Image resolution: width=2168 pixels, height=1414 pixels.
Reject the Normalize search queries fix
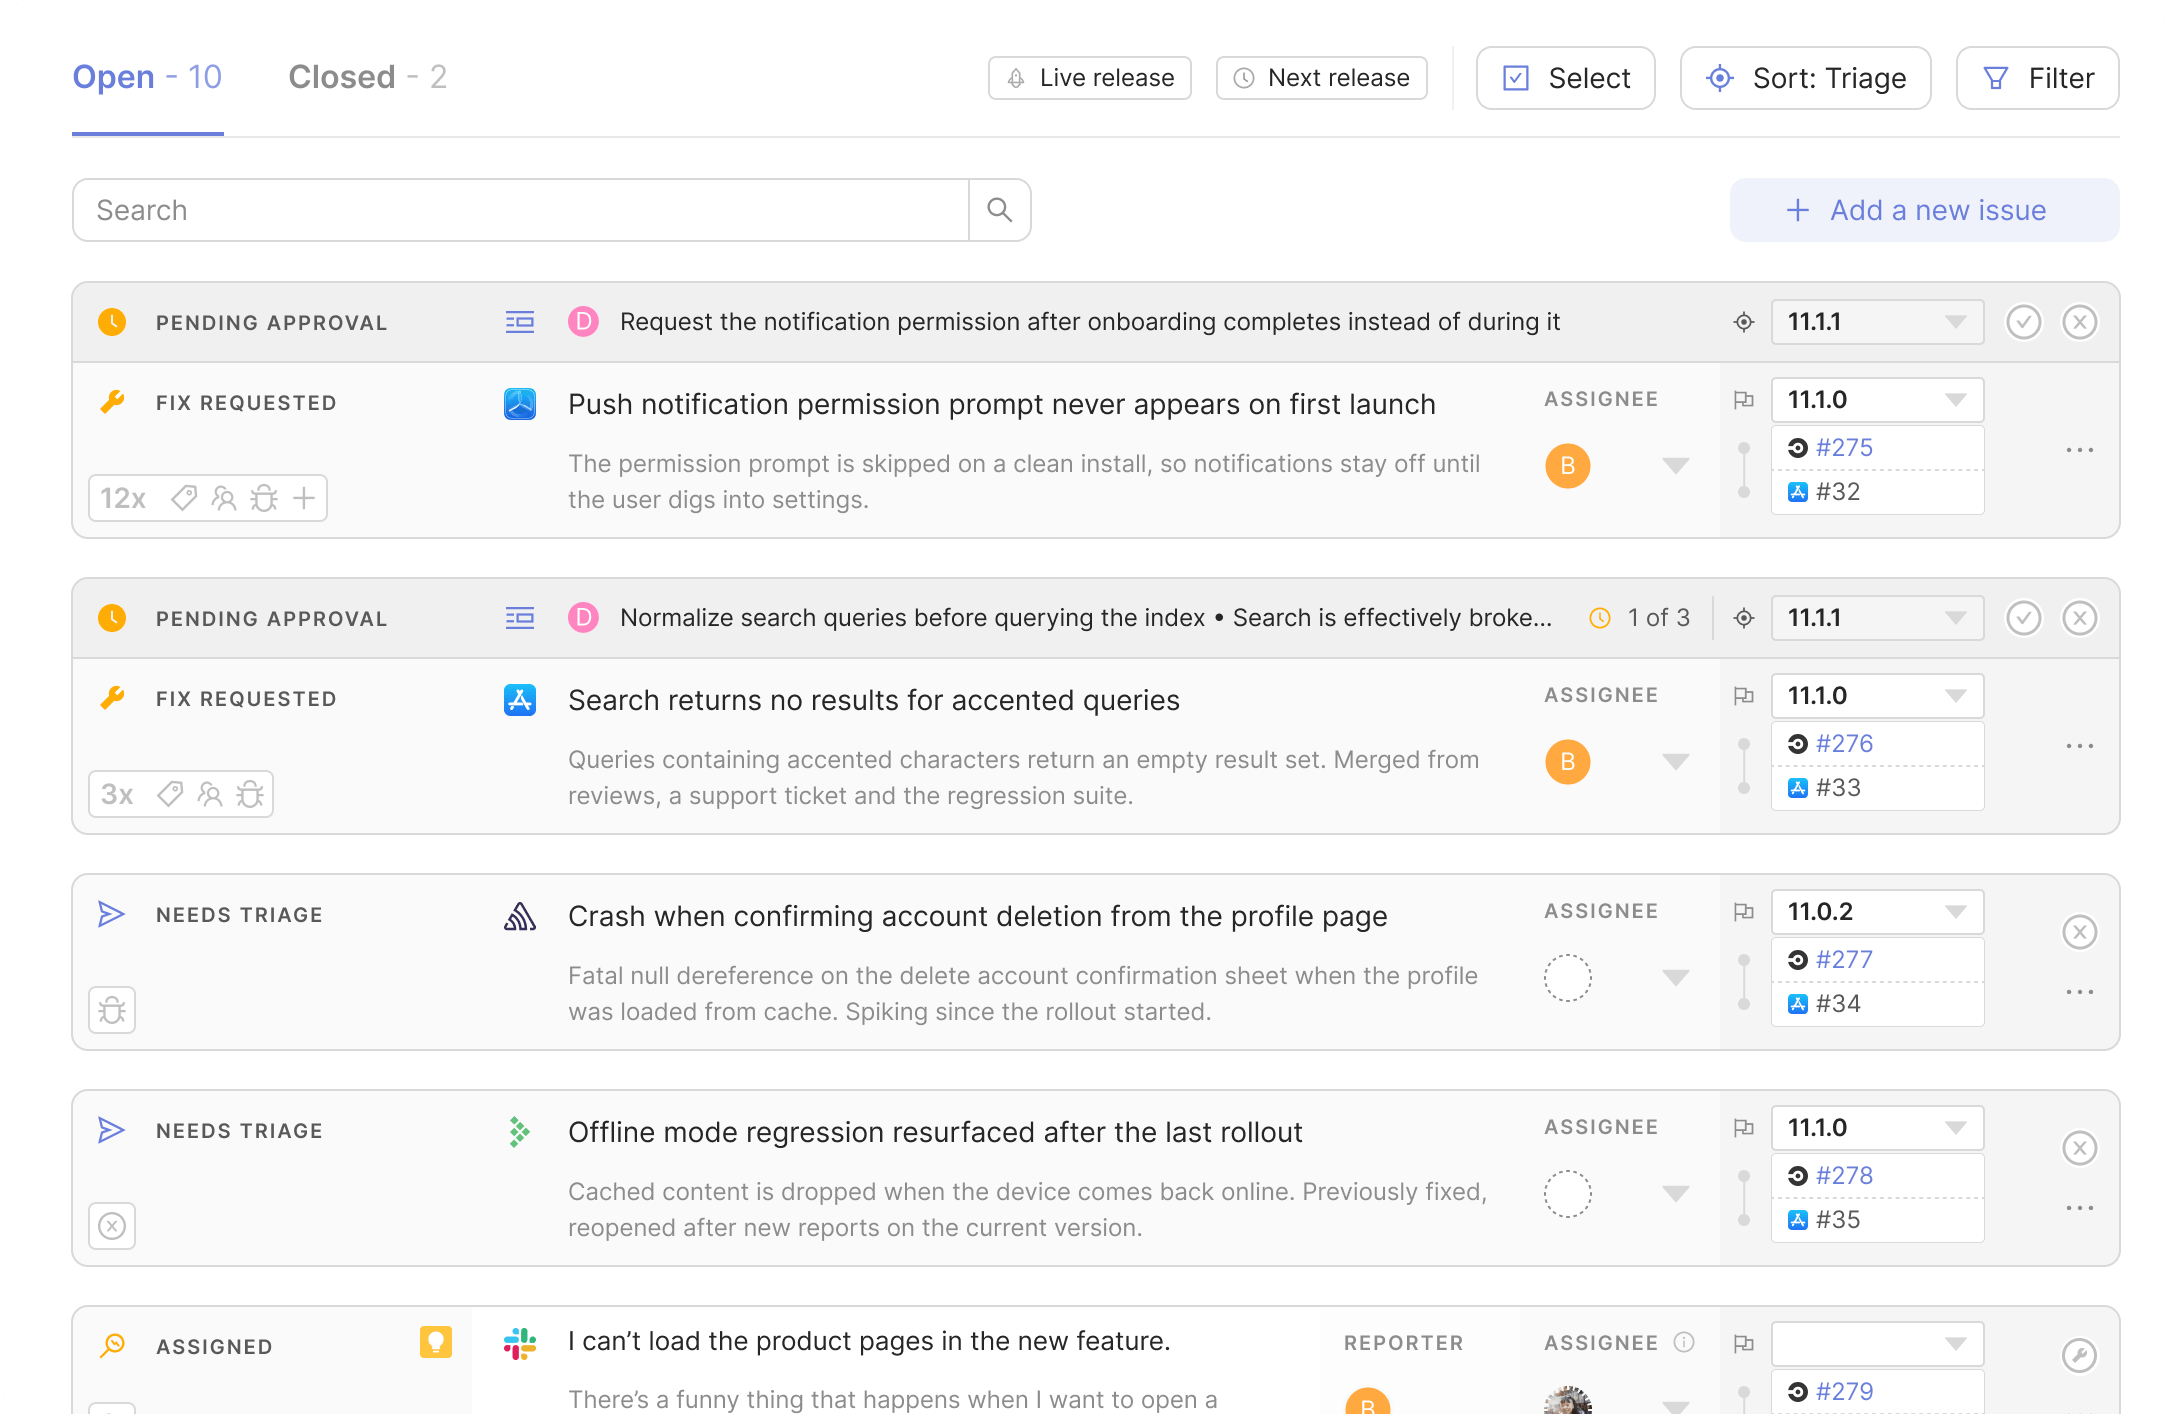[2079, 618]
